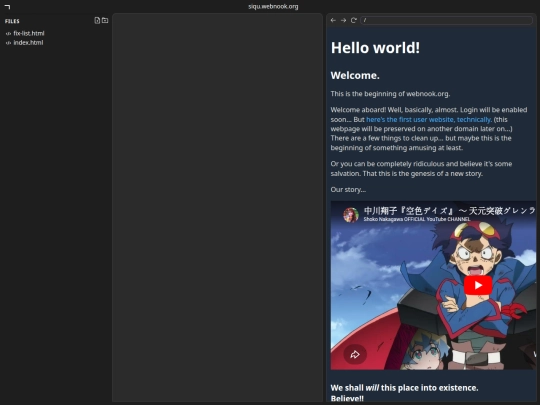Go back in preview browser
This screenshot has height=405, width=540.
pyautogui.click(x=333, y=20)
